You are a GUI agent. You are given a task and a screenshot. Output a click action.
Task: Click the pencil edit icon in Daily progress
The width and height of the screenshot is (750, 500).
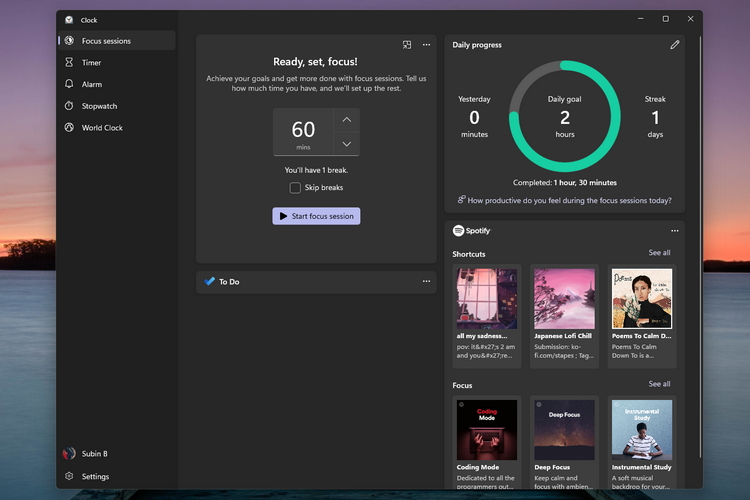click(675, 45)
